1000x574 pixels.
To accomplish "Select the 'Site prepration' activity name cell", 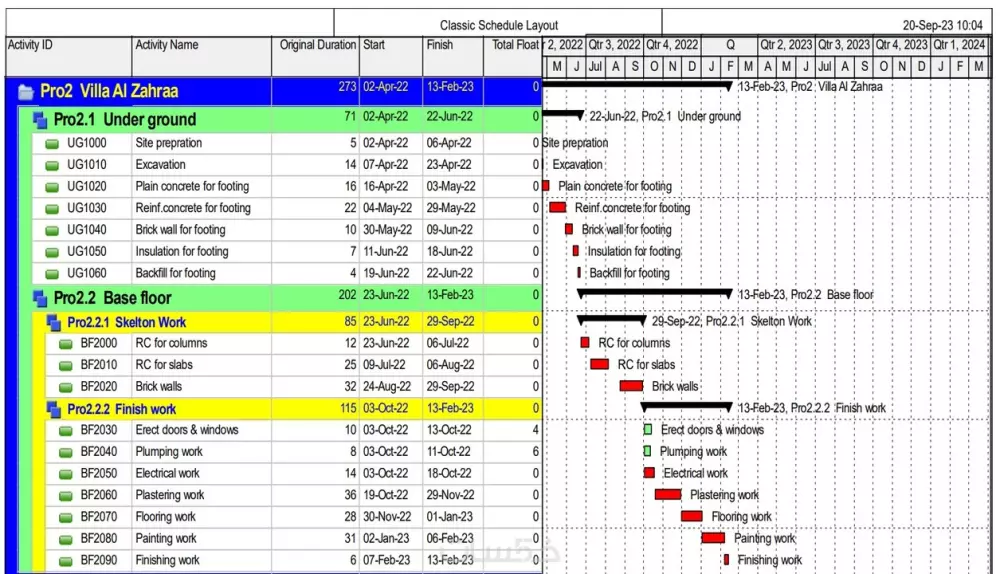I will [x=202, y=144].
